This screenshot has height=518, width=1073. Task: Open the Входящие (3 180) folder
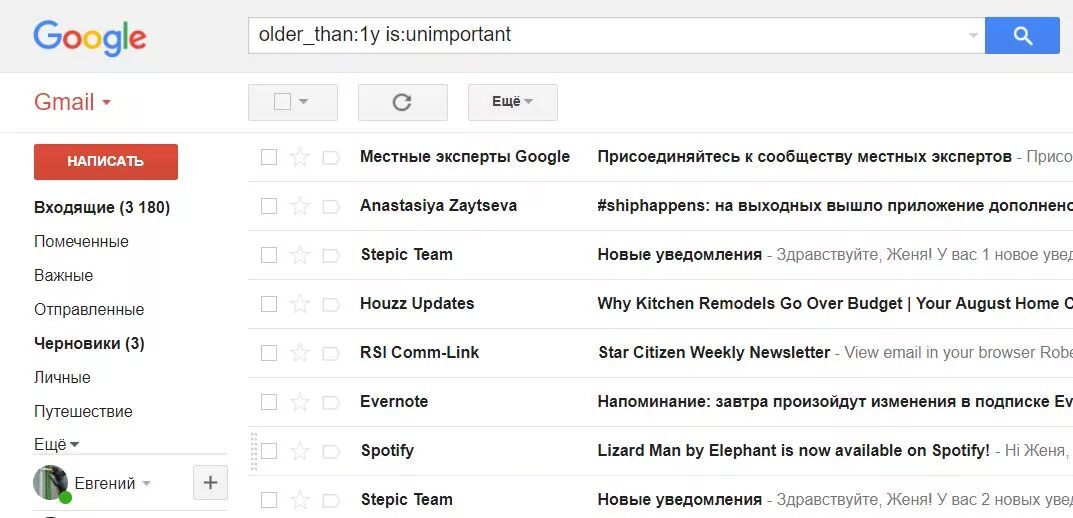tap(102, 208)
